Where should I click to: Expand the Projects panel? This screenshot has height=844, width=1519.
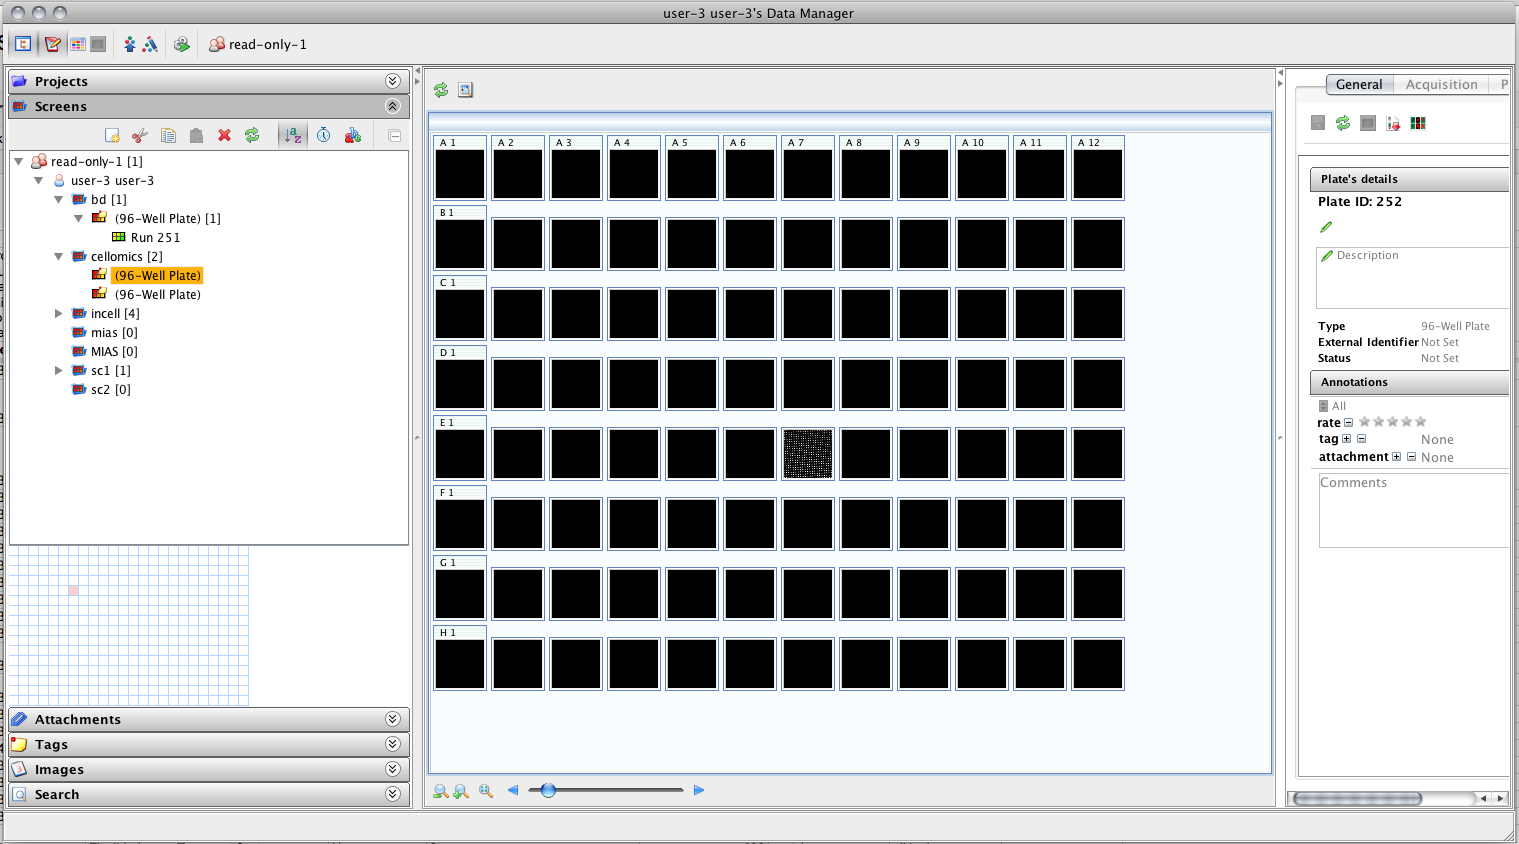392,81
